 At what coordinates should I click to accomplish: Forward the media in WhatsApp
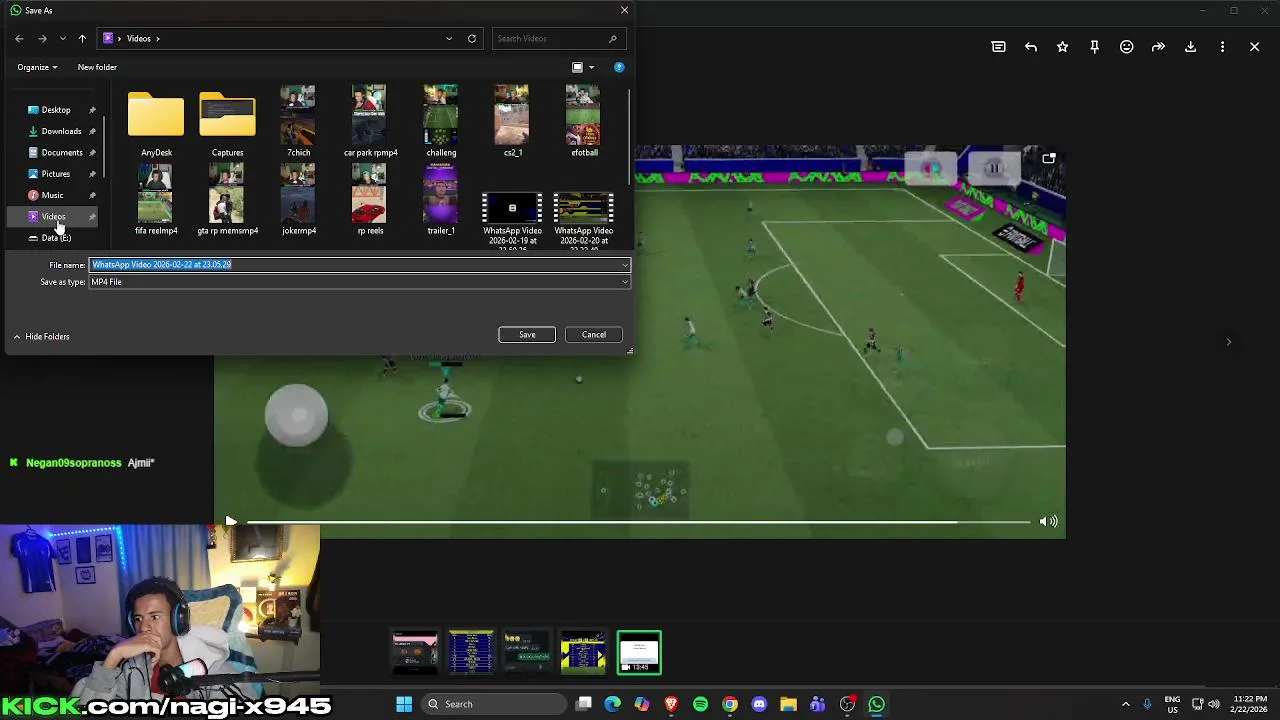click(x=1158, y=47)
